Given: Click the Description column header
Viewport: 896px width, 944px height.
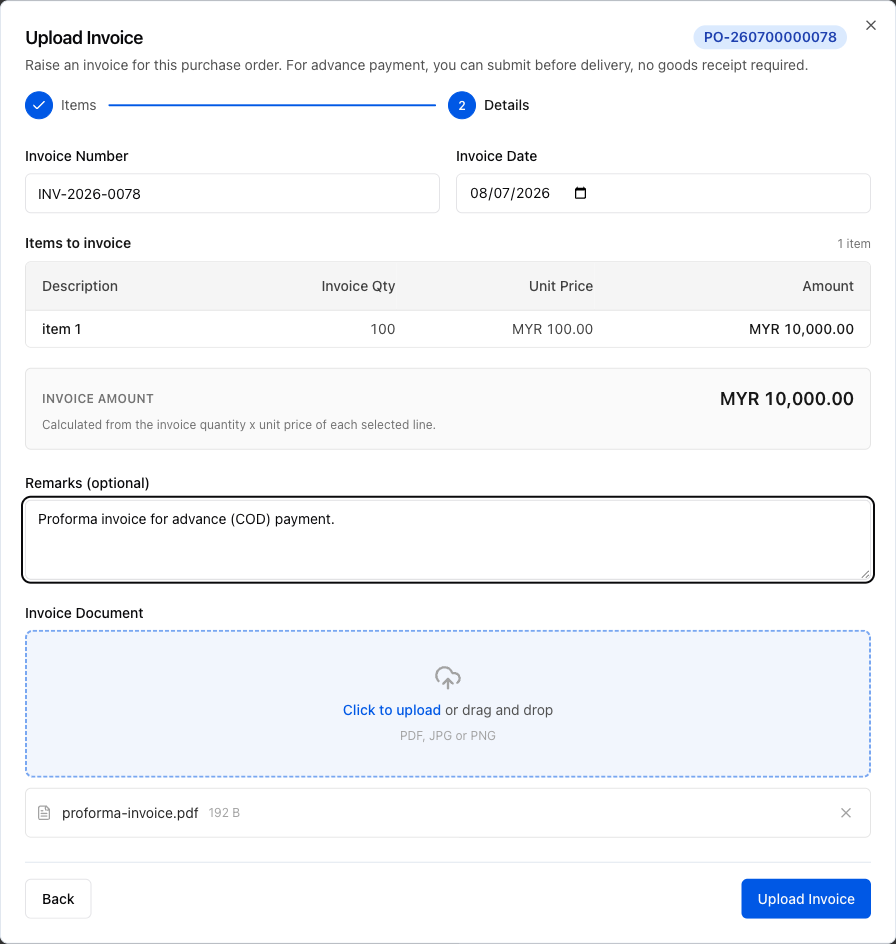Looking at the screenshot, I should 80,286.
